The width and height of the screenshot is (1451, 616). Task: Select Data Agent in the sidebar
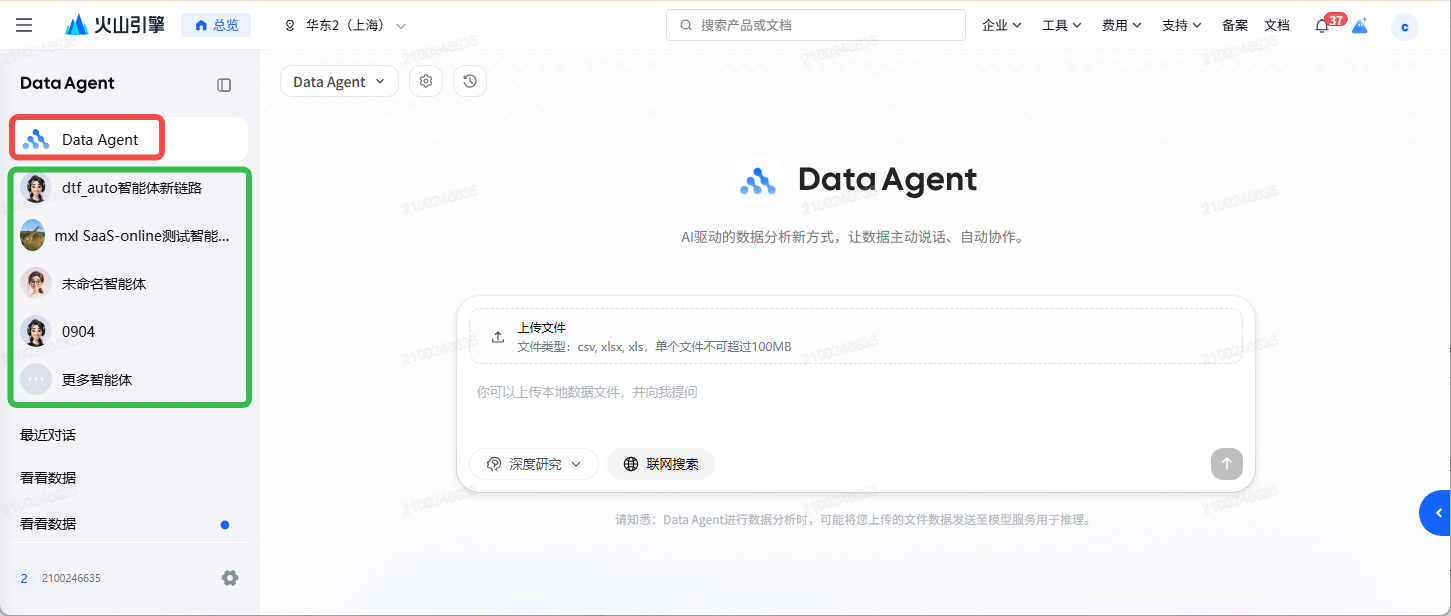129,139
